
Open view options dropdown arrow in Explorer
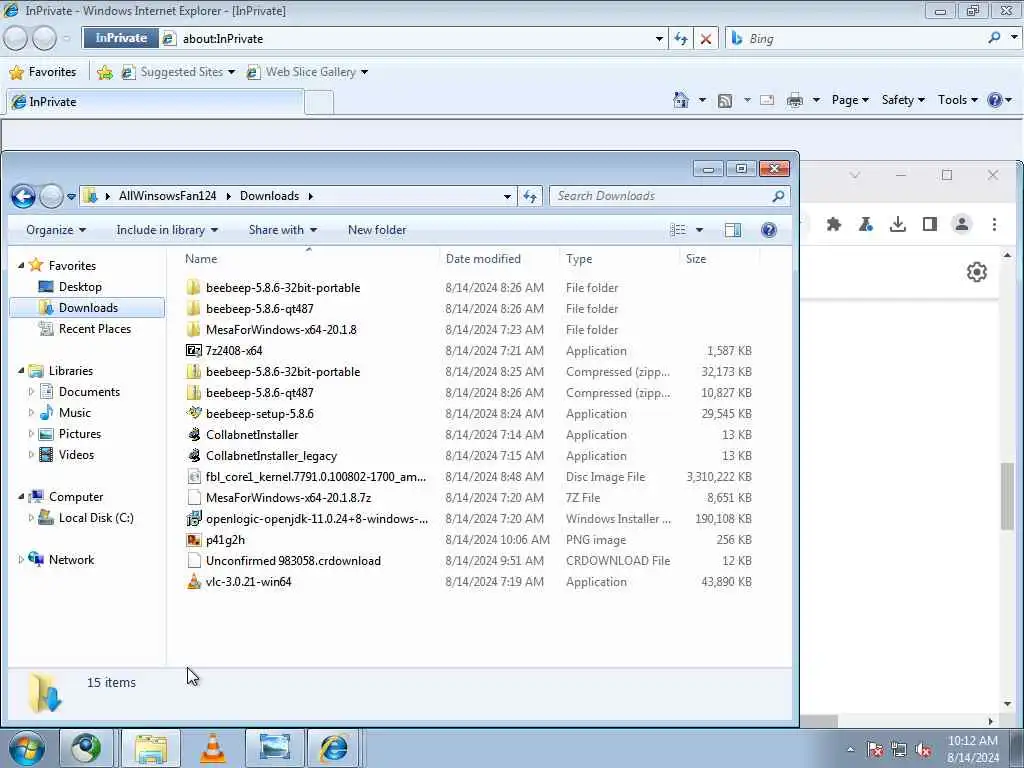(x=699, y=230)
